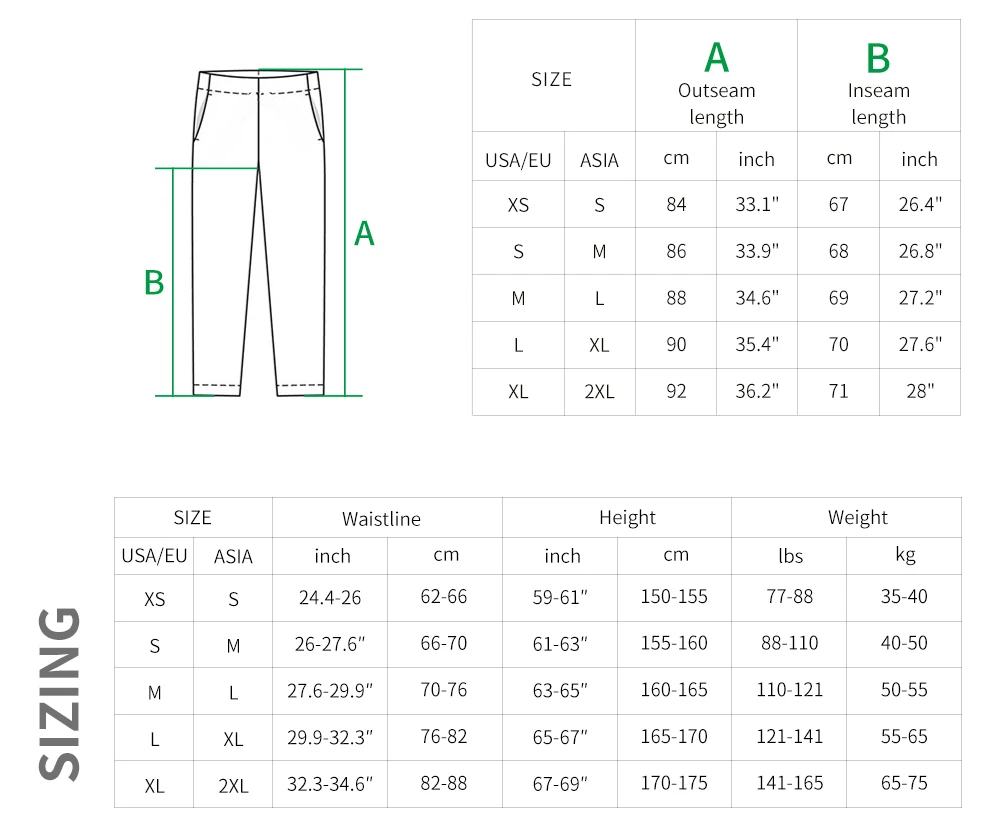
Task: Select the Inseam length header text
Action: coord(878,104)
